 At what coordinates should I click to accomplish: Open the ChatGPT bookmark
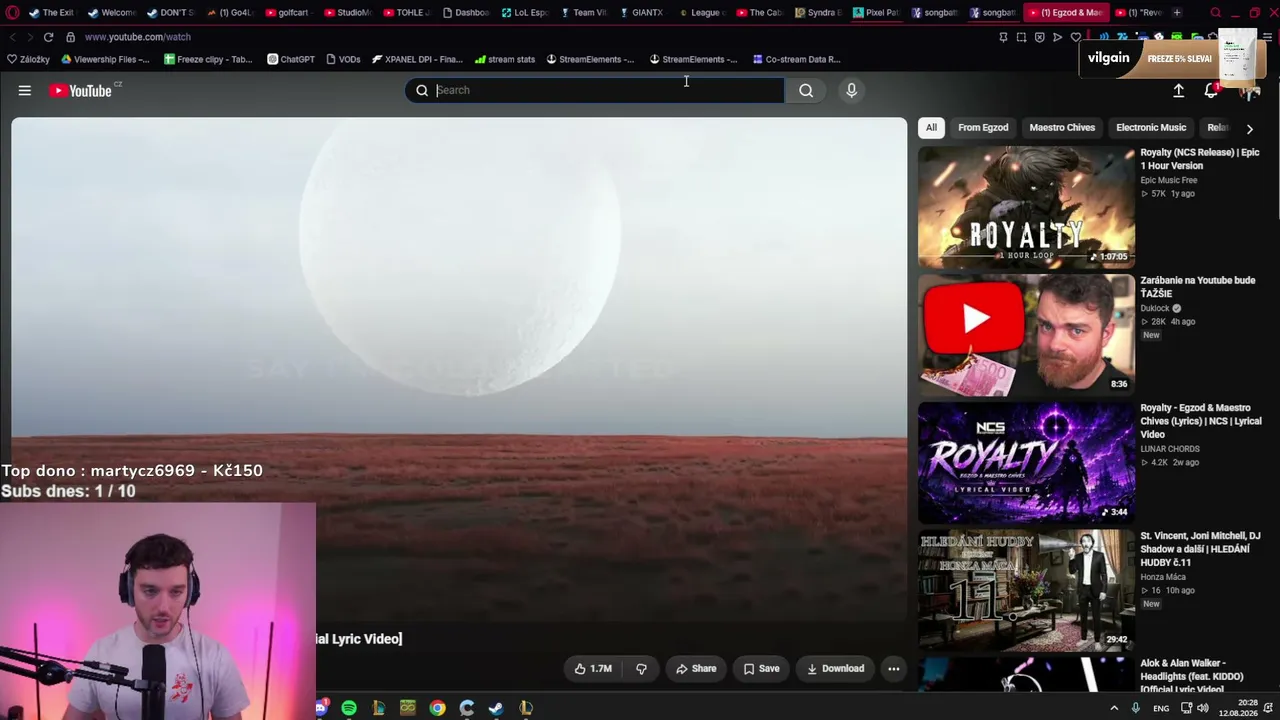pos(291,59)
